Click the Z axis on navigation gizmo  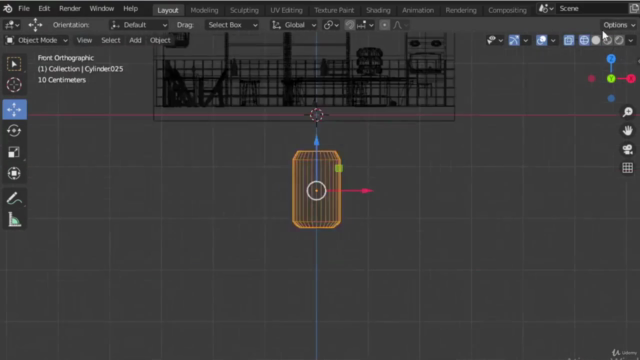pos(611,59)
